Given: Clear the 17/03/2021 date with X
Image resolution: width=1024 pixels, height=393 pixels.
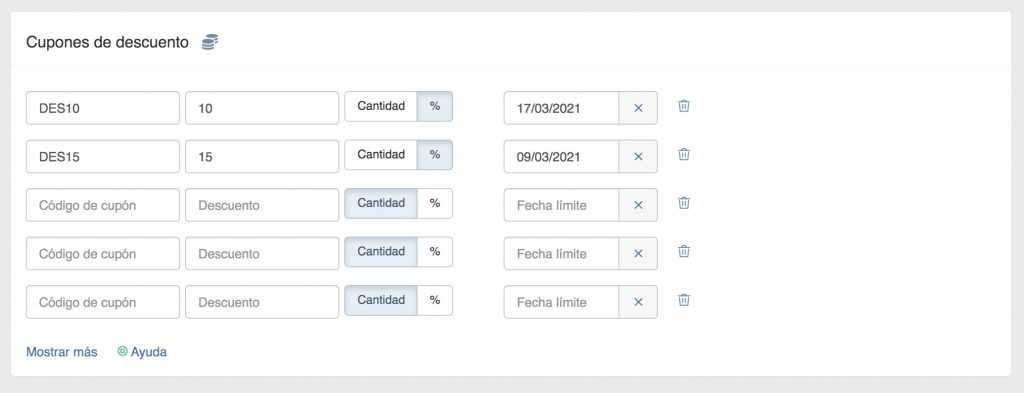Looking at the screenshot, I should [638, 108].
